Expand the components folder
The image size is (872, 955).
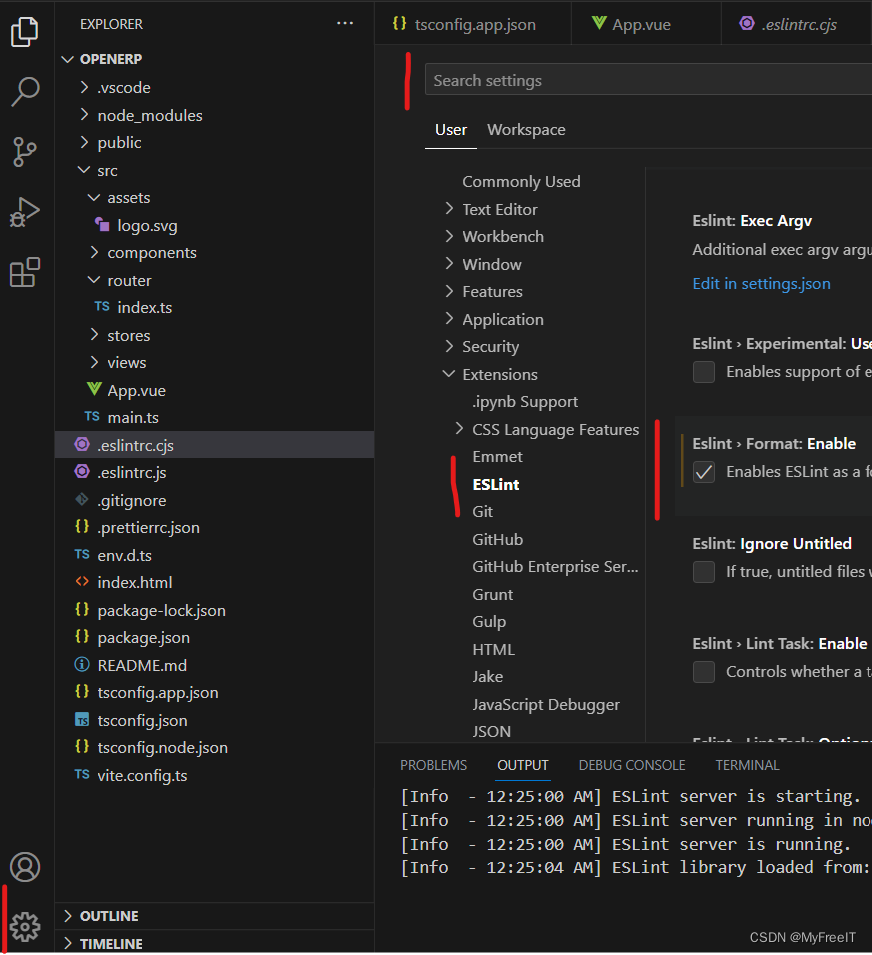tap(94, 252)
